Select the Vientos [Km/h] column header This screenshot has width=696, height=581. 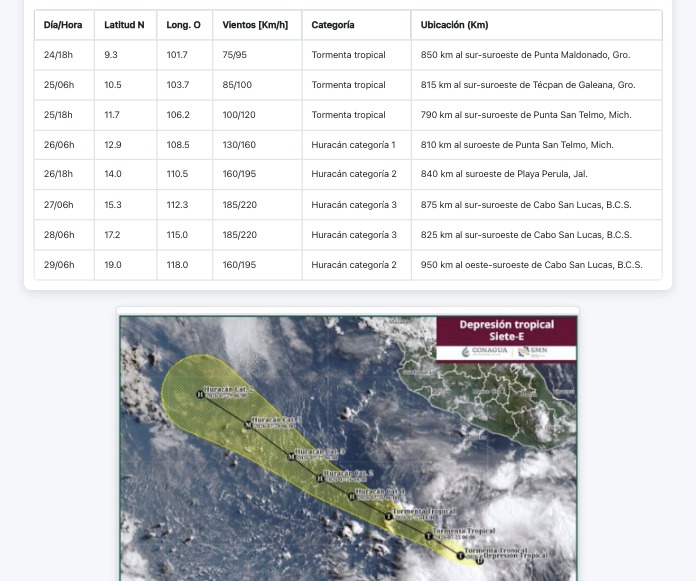255,25
